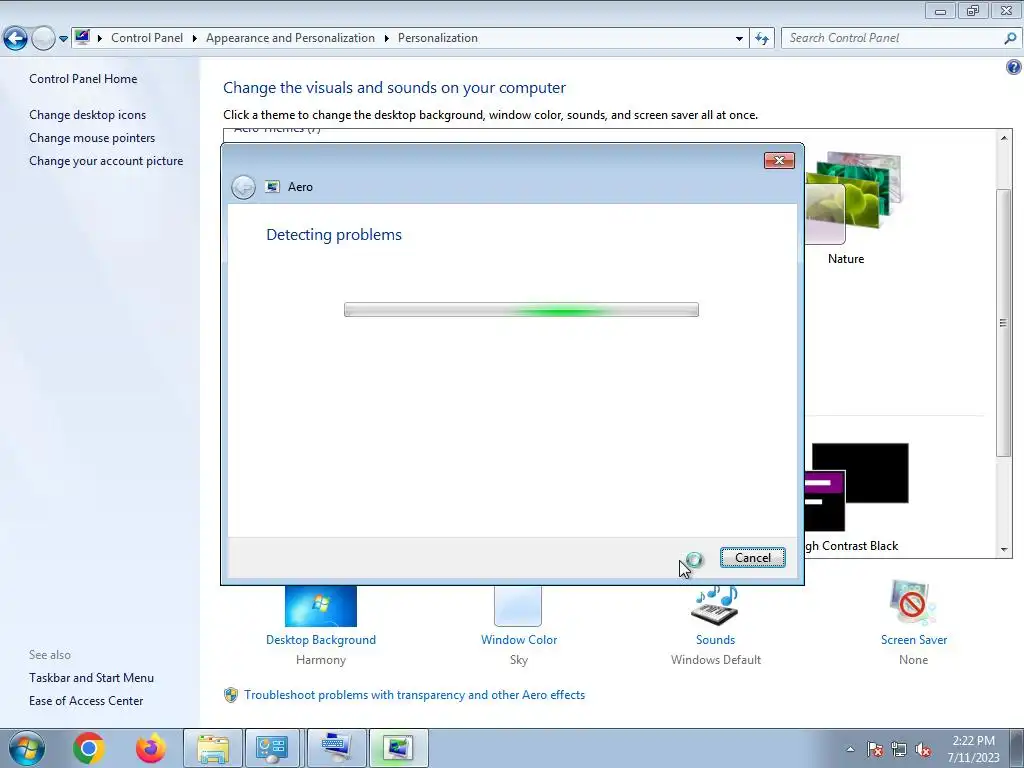Open Troubleshoot problems with transparency link
The height and width of the screenshot is (768, 1024).
415,695
